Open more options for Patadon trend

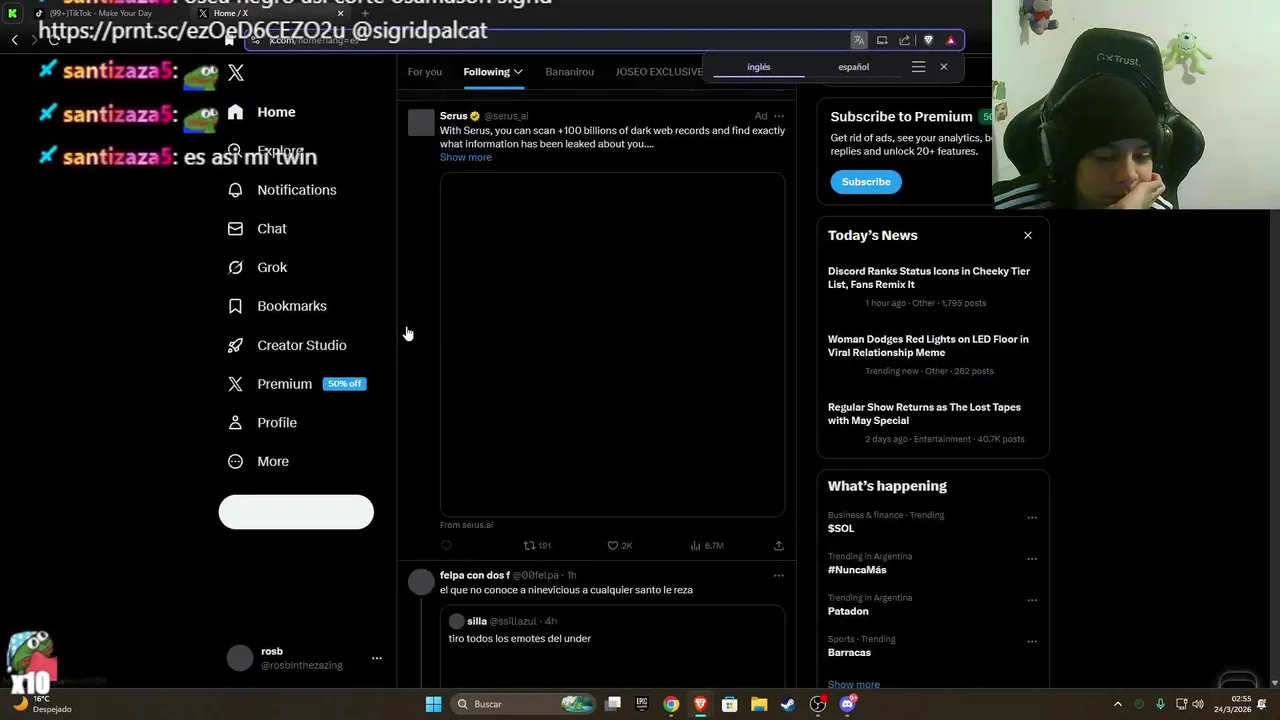(x=1032, y=600)
